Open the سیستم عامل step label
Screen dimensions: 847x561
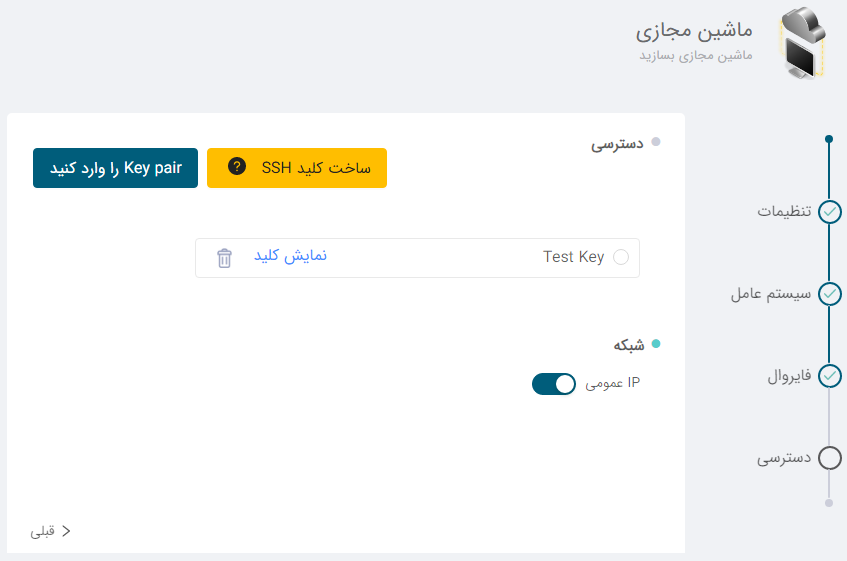[771, 294]
